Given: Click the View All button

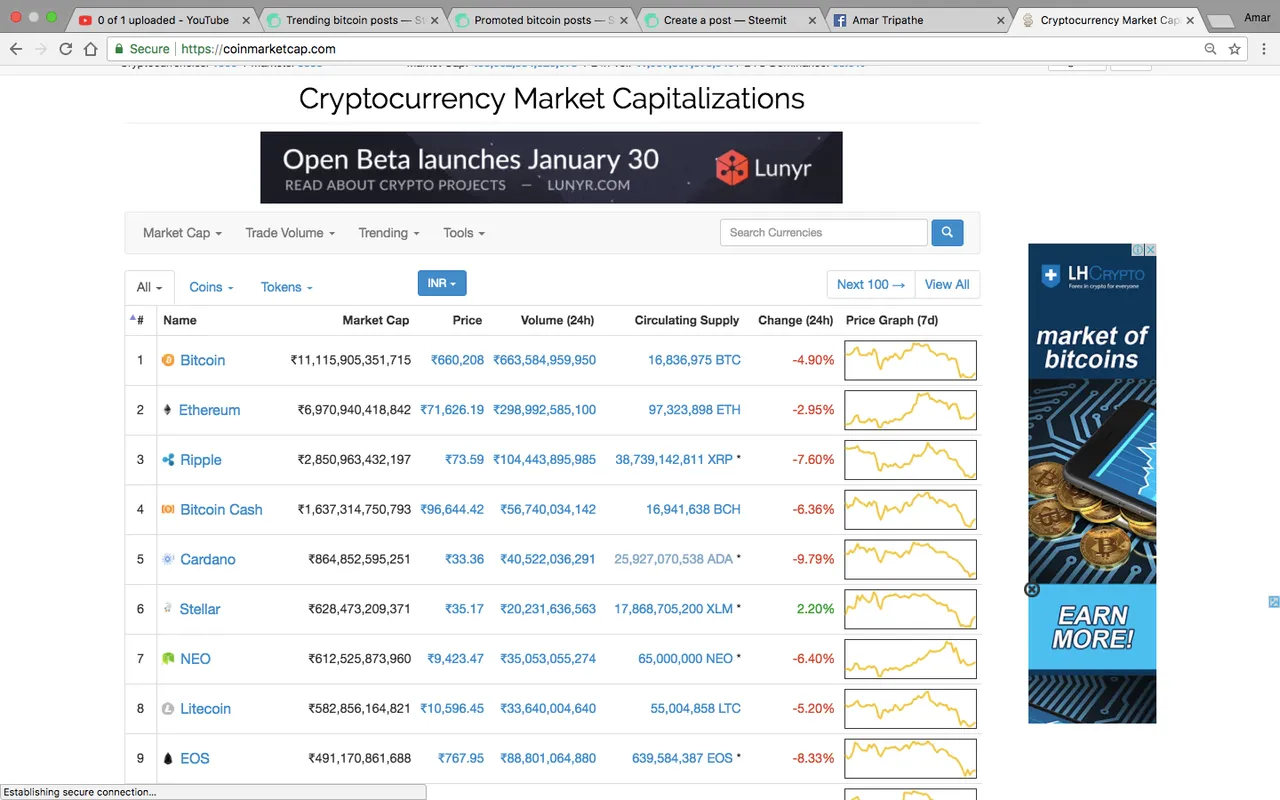Looking at the screenshot, I should [x=947, y=285].
